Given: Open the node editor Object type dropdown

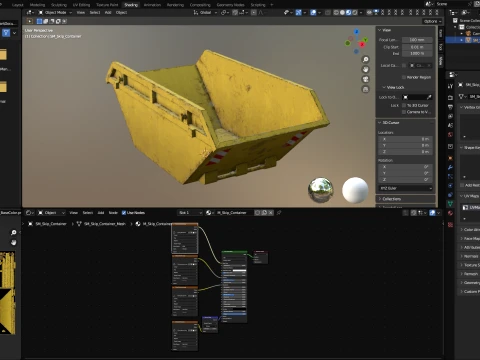Looking at the screenshot, I should [51, 213].
